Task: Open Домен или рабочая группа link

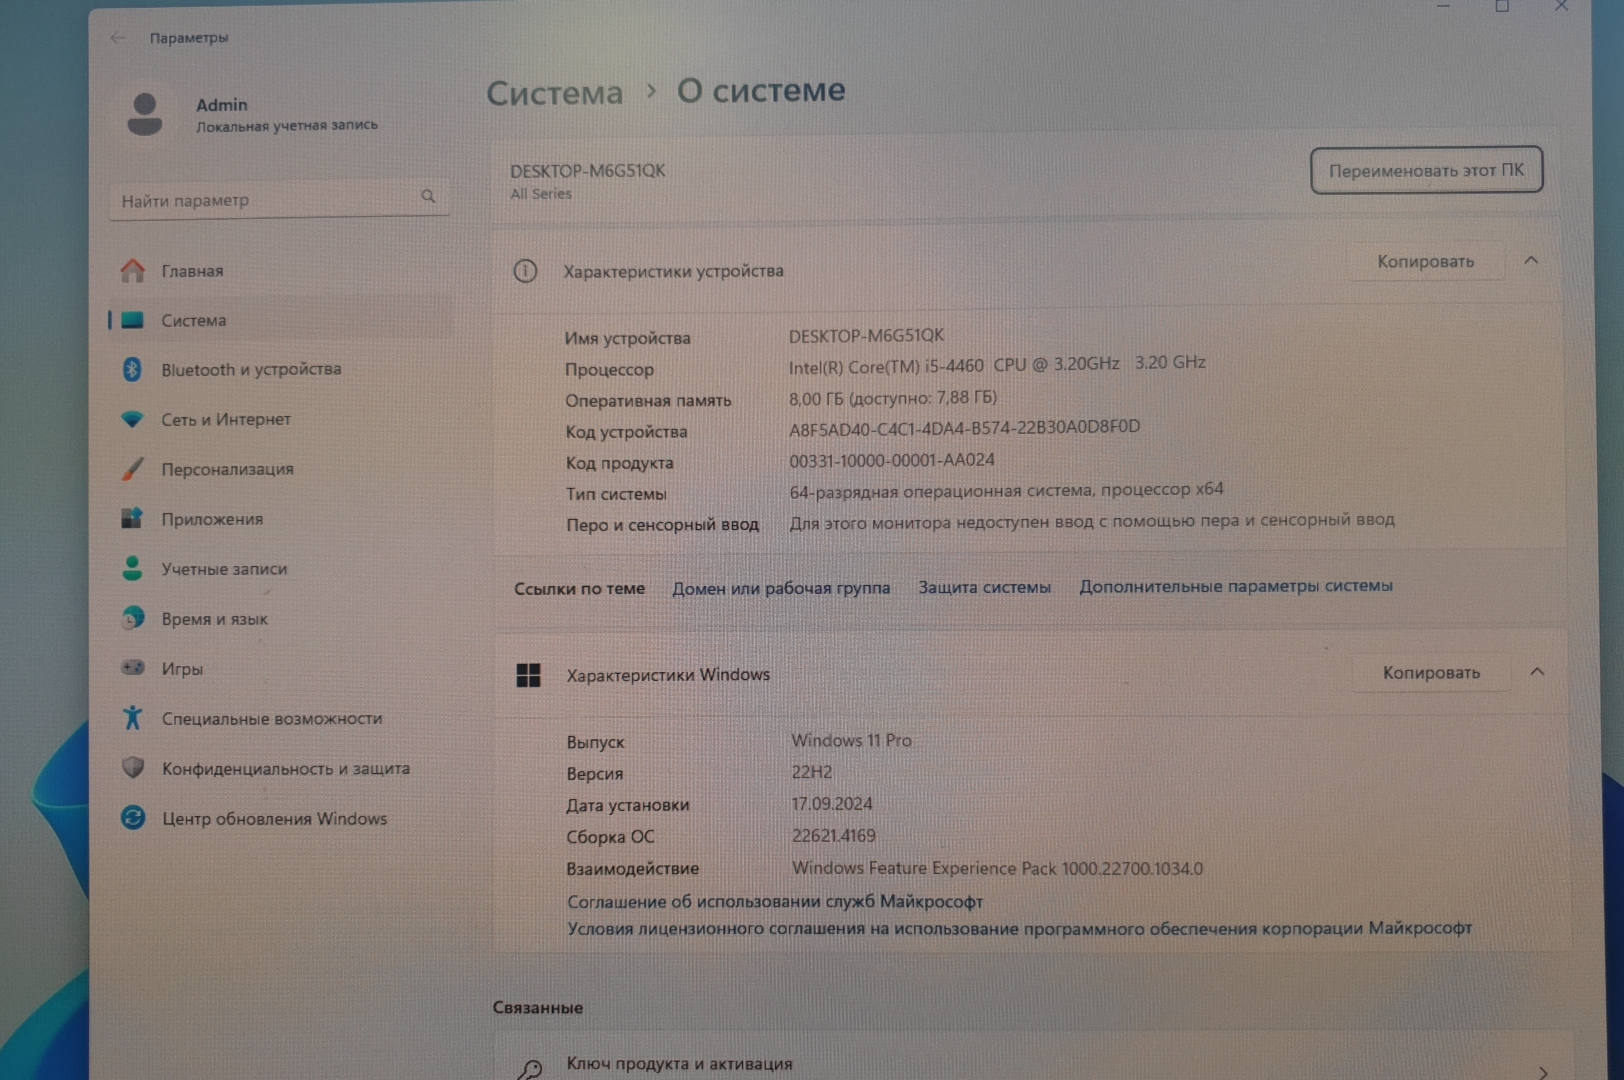Action: (781, 588)
